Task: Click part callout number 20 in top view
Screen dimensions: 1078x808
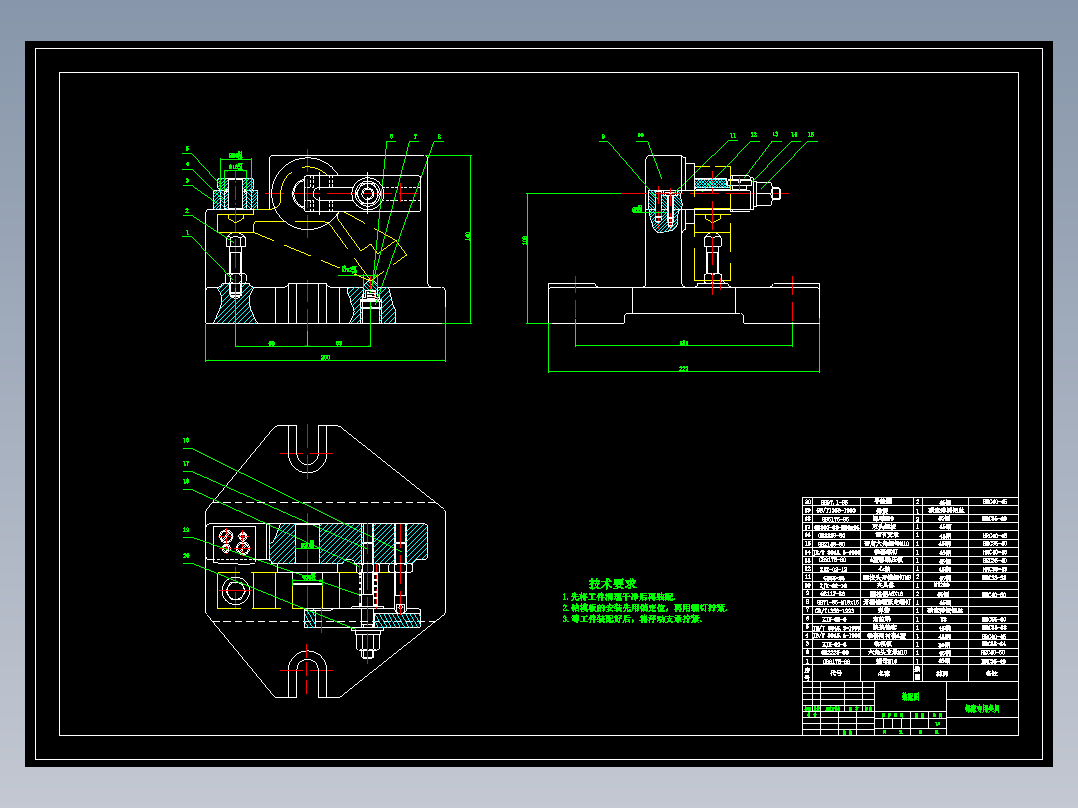Action: 186,556
